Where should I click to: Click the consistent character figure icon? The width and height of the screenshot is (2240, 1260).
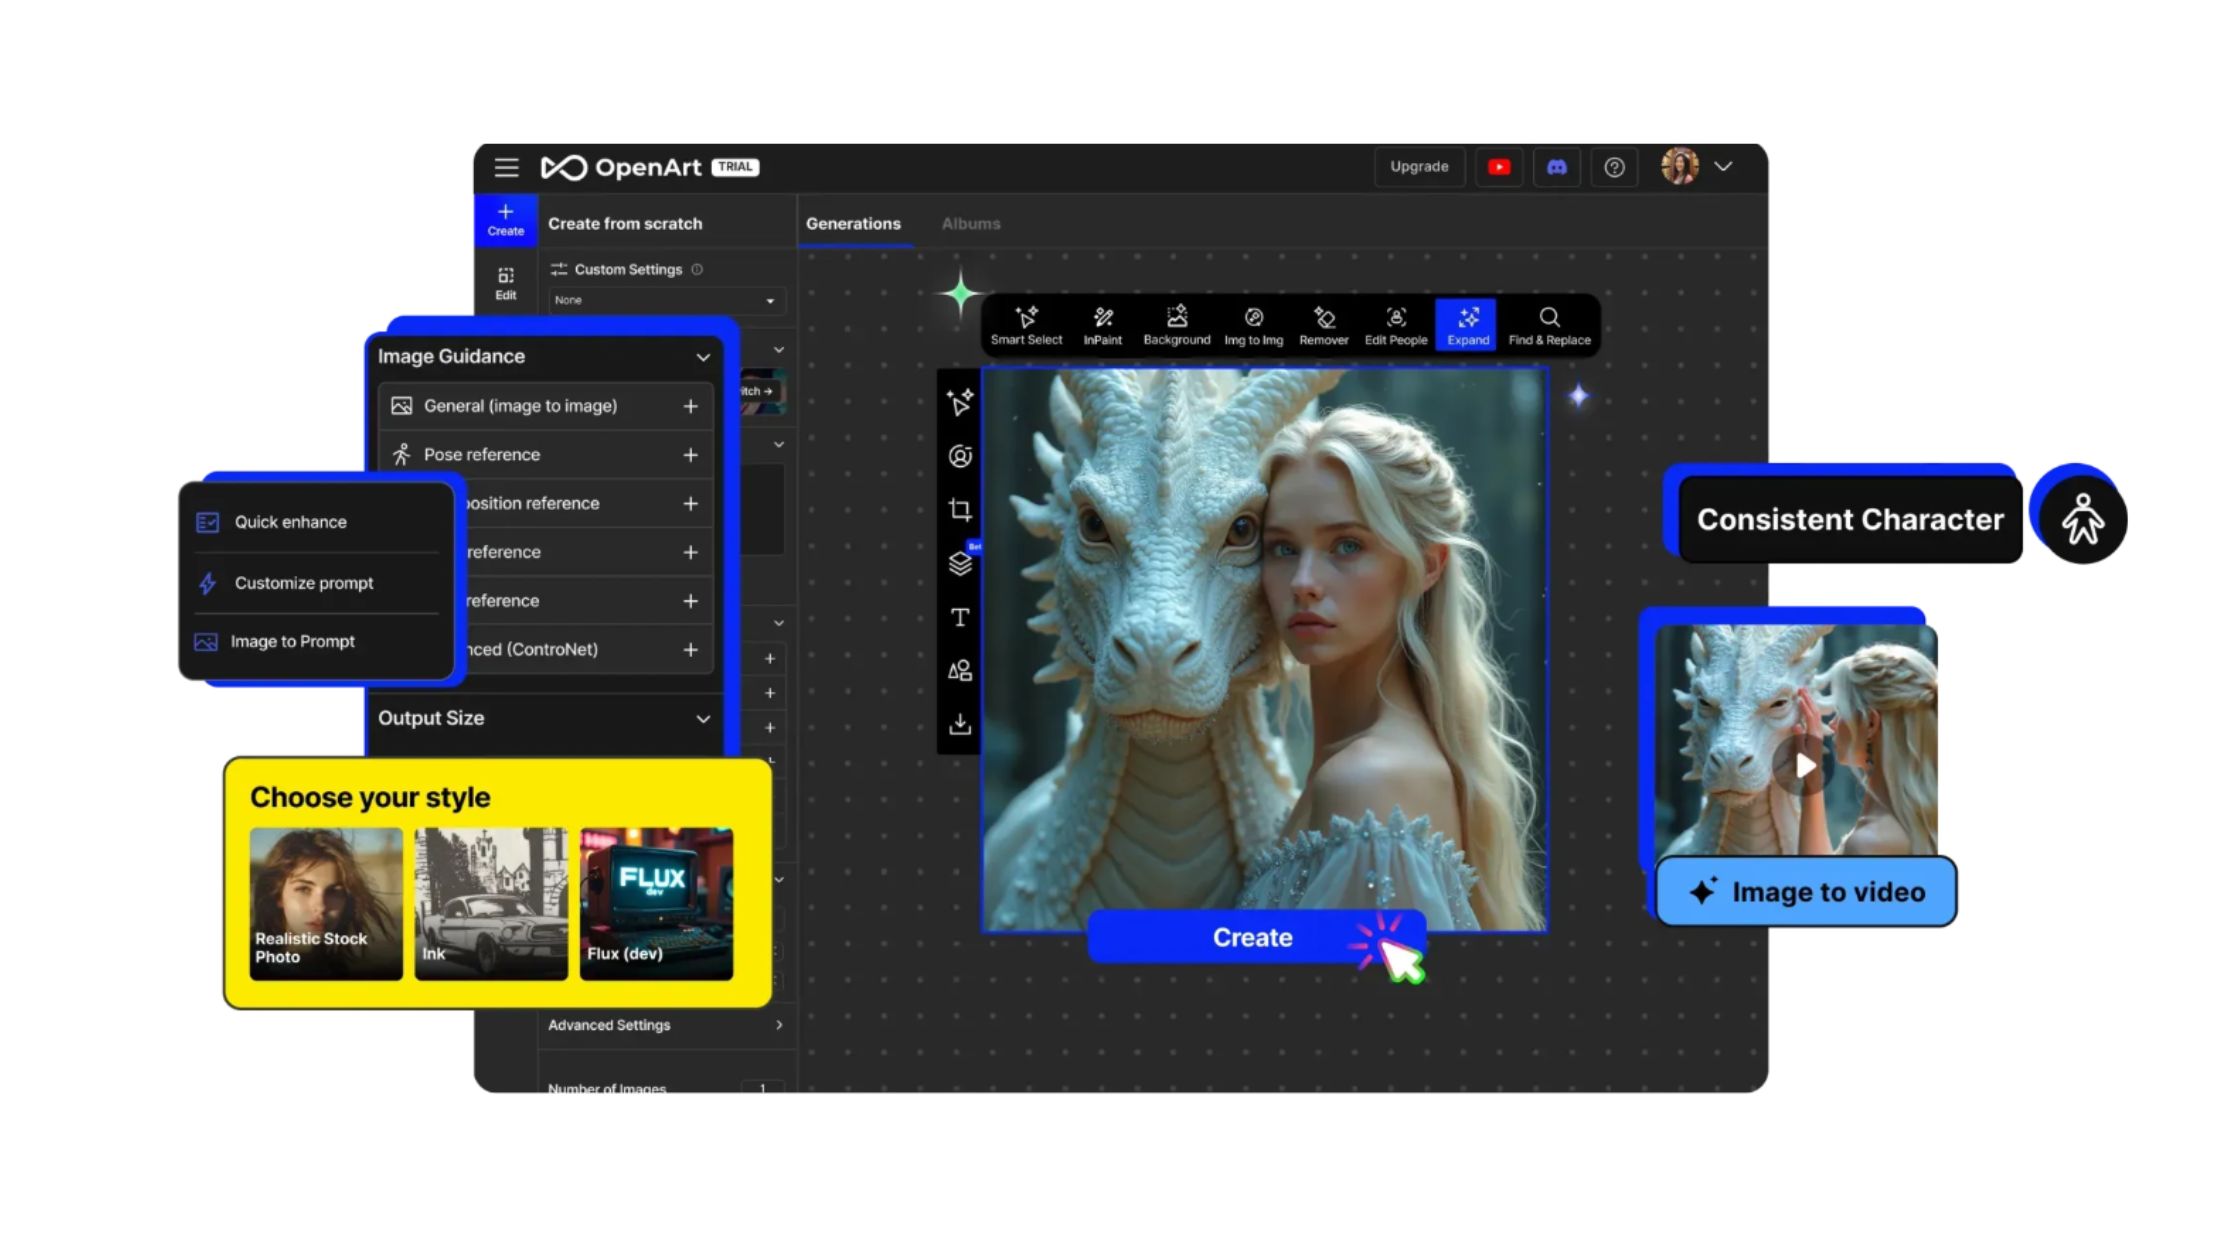pos(2083,520)
